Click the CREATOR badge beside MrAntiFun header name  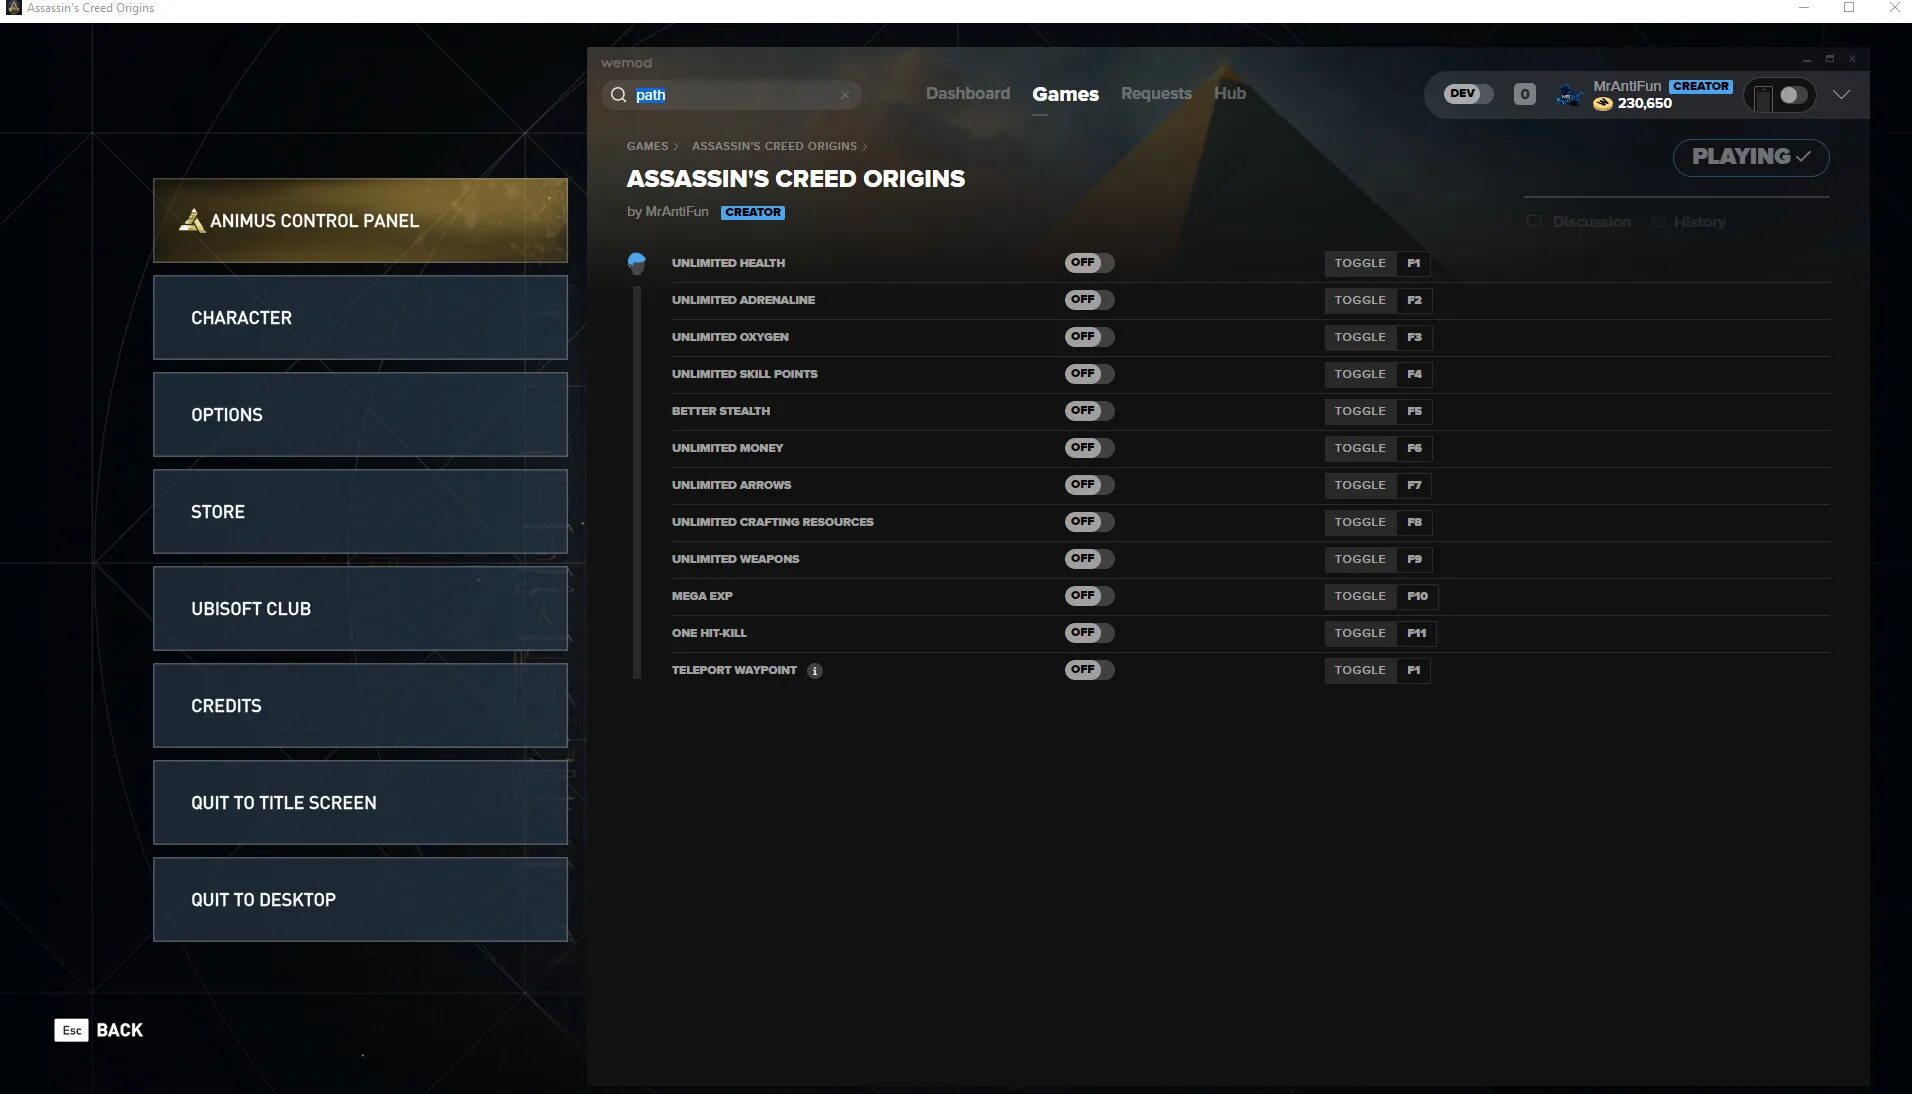[1700, 87]
